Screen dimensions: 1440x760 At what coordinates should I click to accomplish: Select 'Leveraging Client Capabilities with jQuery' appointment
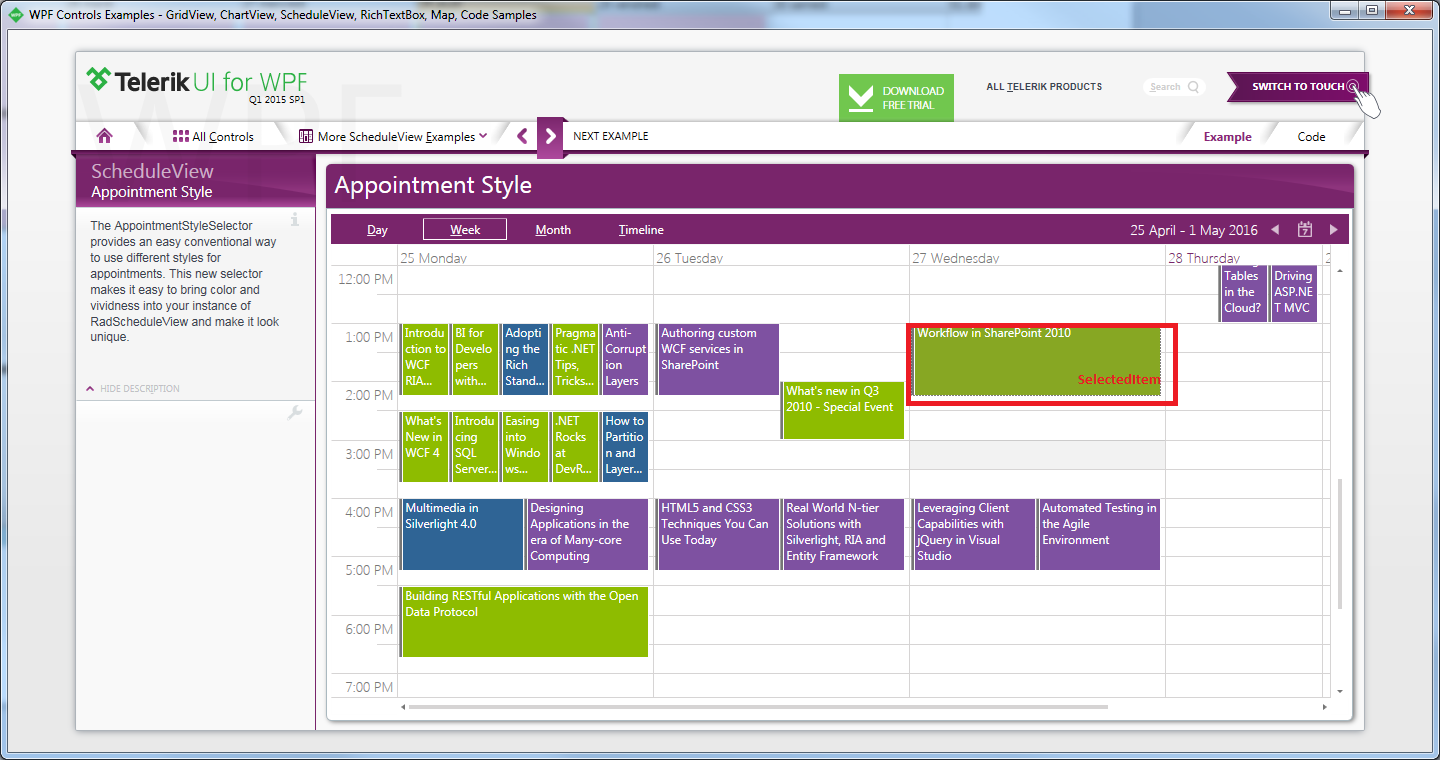pyautogui.click(x=974, y=534)
